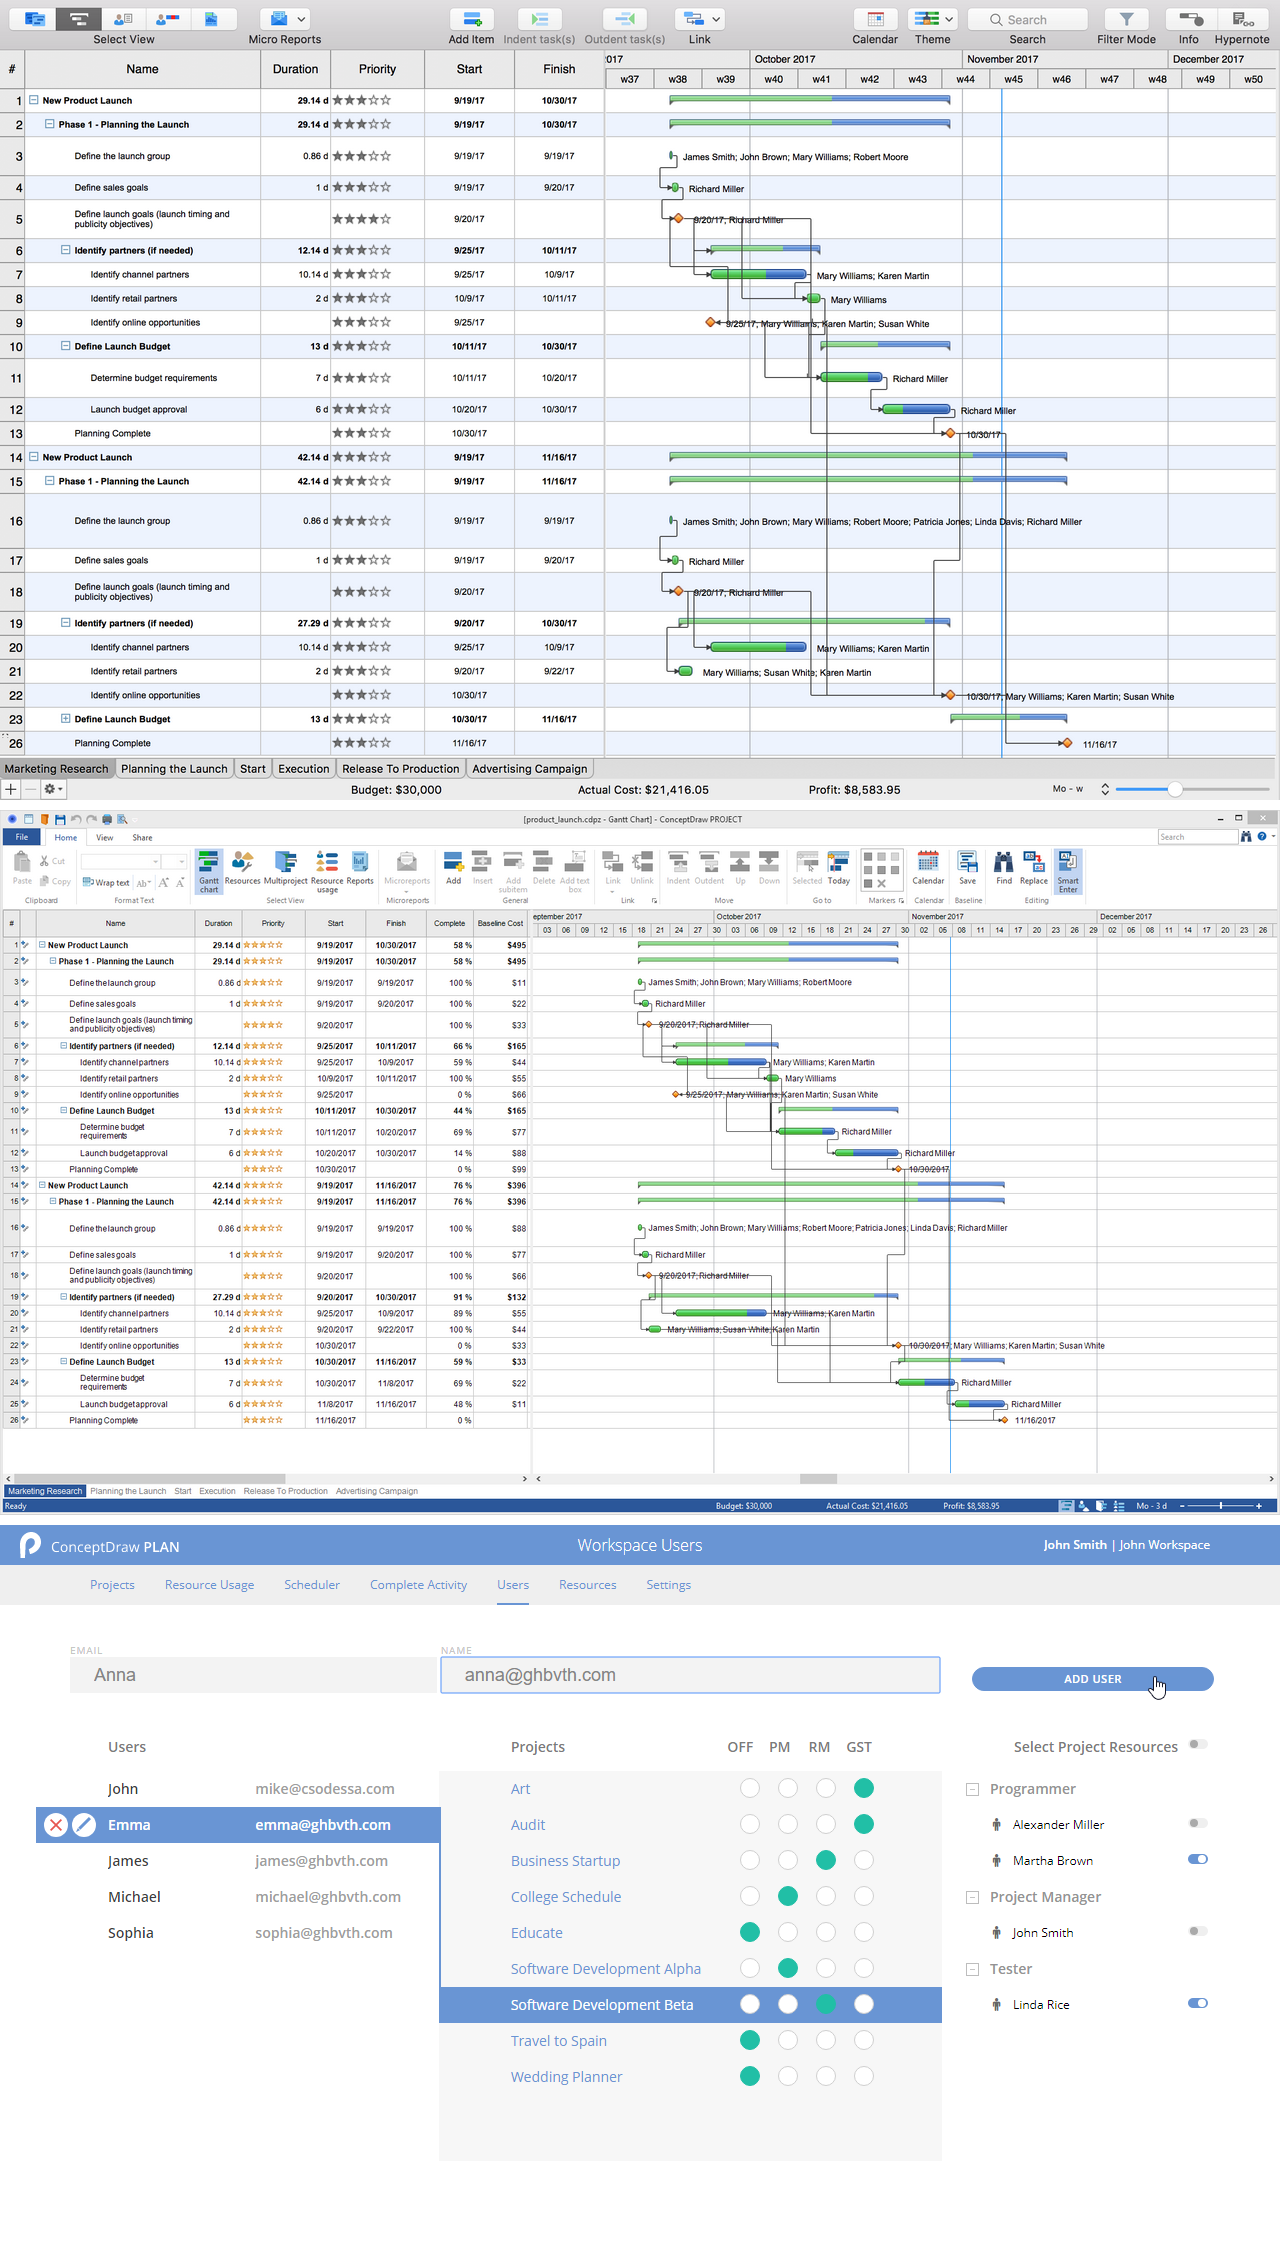The image size is (1280, 2242).
Task: Click the ADD USER button
Action: pos(1093,1679)
